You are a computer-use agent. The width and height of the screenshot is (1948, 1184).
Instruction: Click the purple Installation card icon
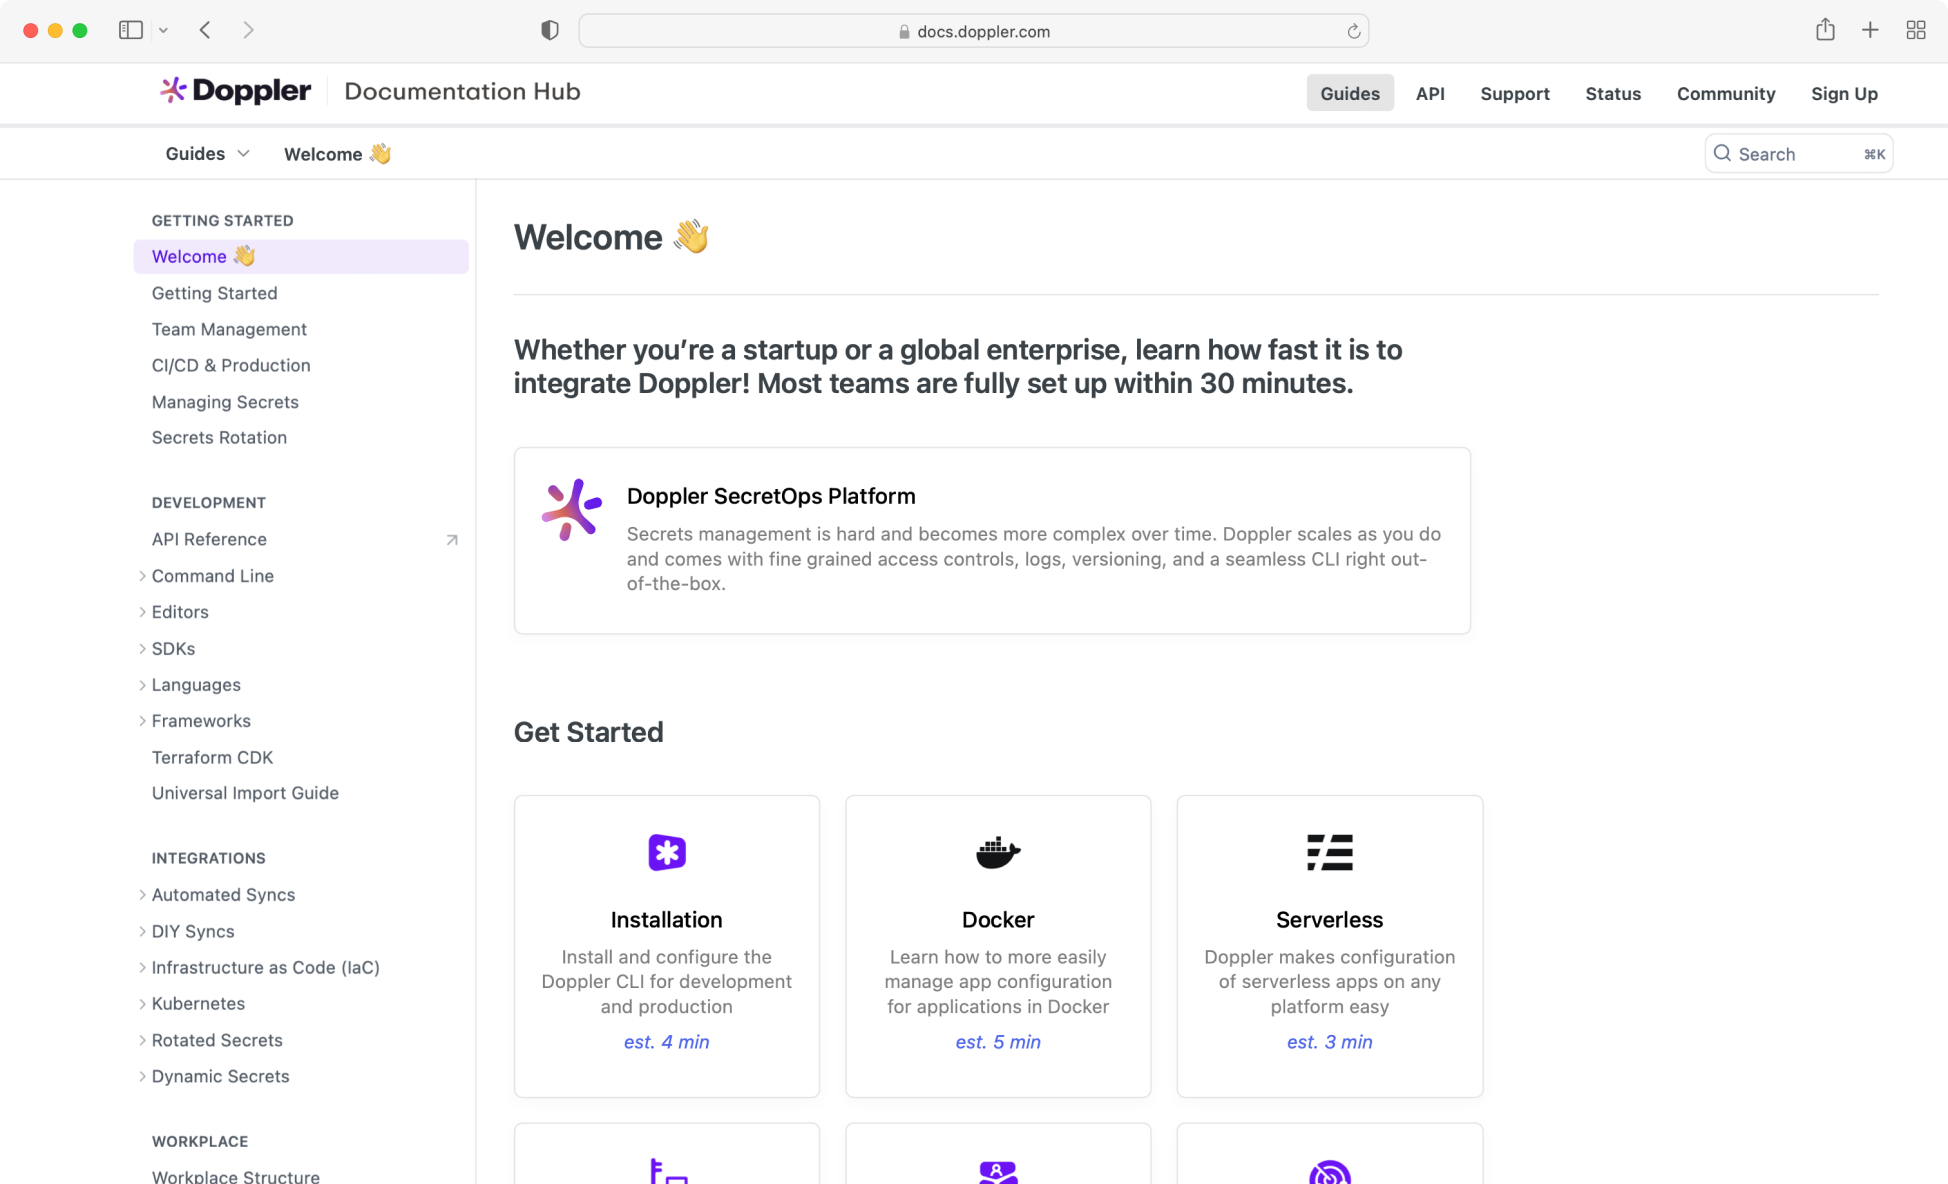[x=666, y=852]
